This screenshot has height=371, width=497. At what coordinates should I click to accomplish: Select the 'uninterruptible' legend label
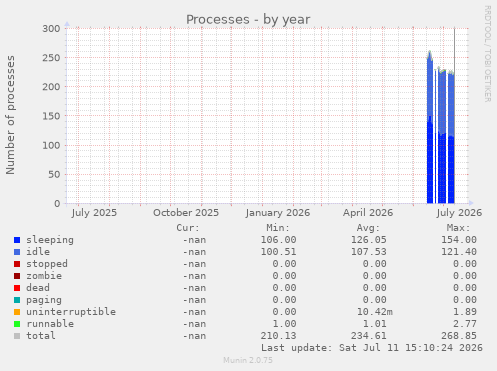(x=71, y=312)
